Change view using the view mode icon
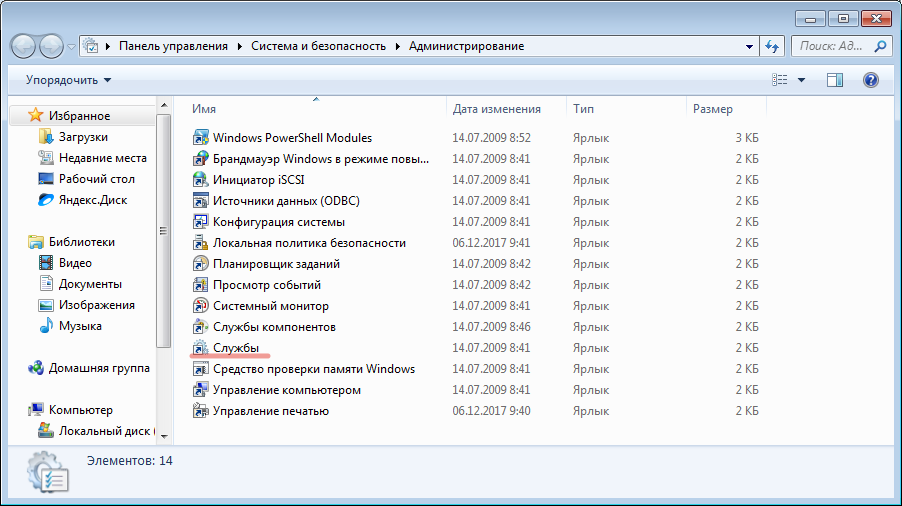The height and width of the screenshot is (506, 902). [x=779, y=80]
